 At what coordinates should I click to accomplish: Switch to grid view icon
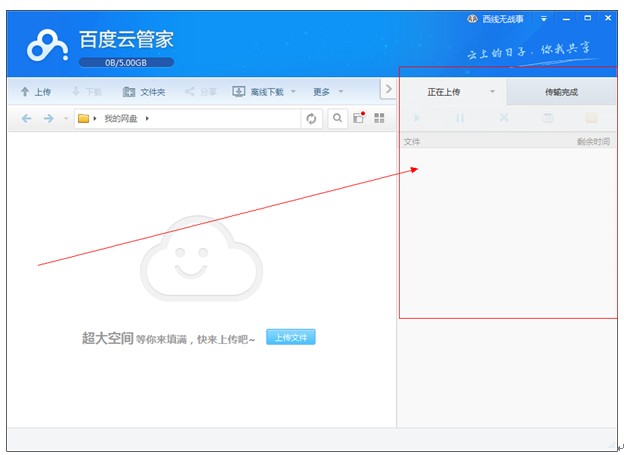[x=379, y=118]
